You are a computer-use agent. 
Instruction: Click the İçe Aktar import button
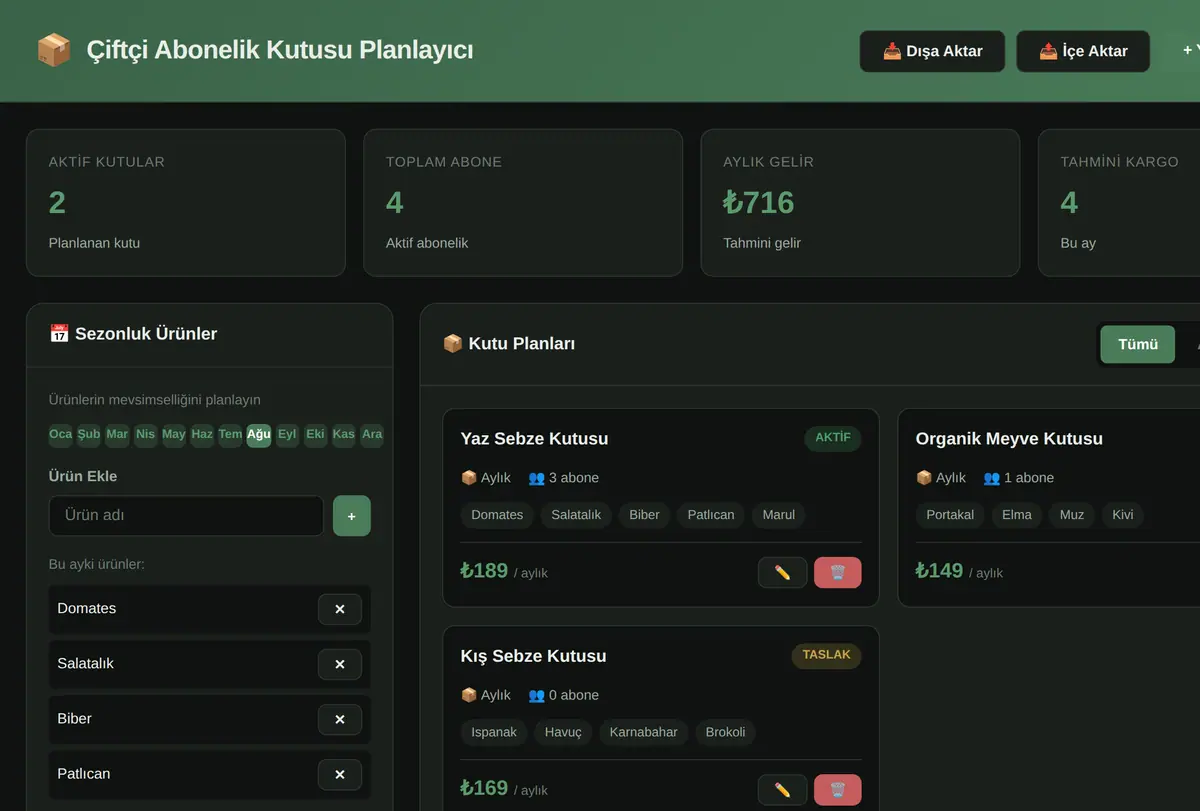pos(1083,51)
